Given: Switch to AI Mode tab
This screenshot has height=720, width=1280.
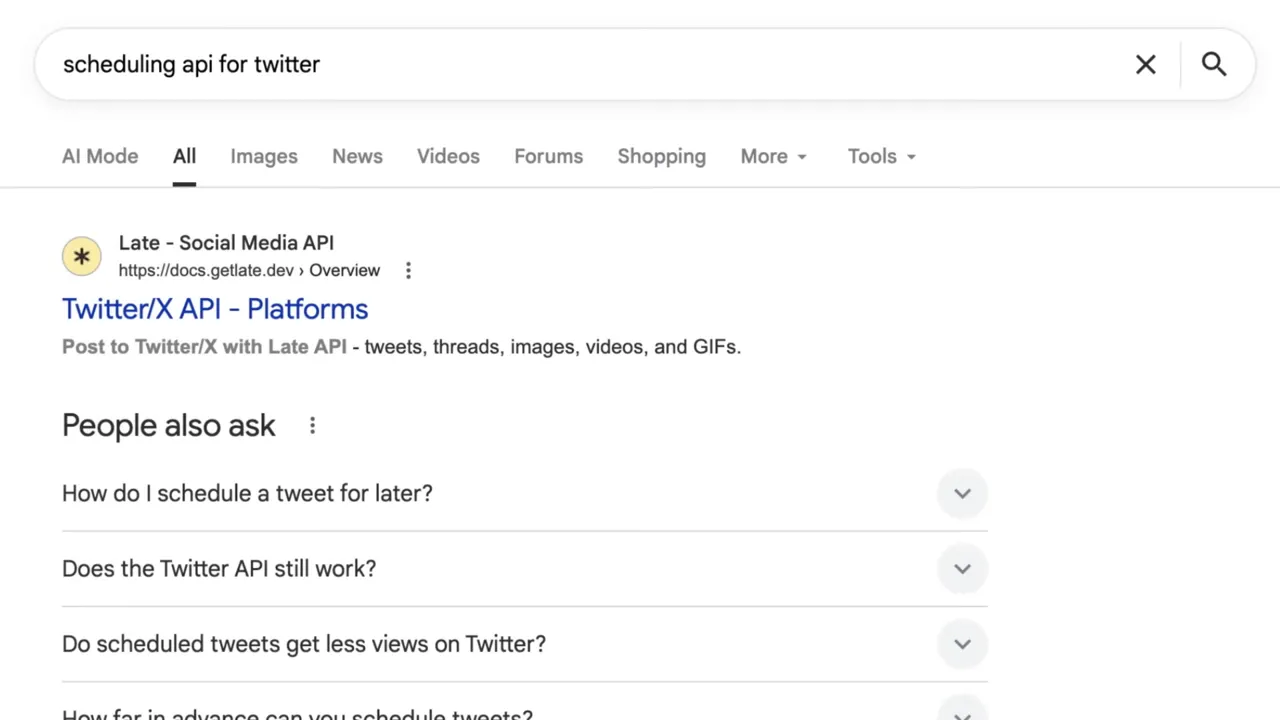Looking at the screenshot, I should tap(100, 156).
